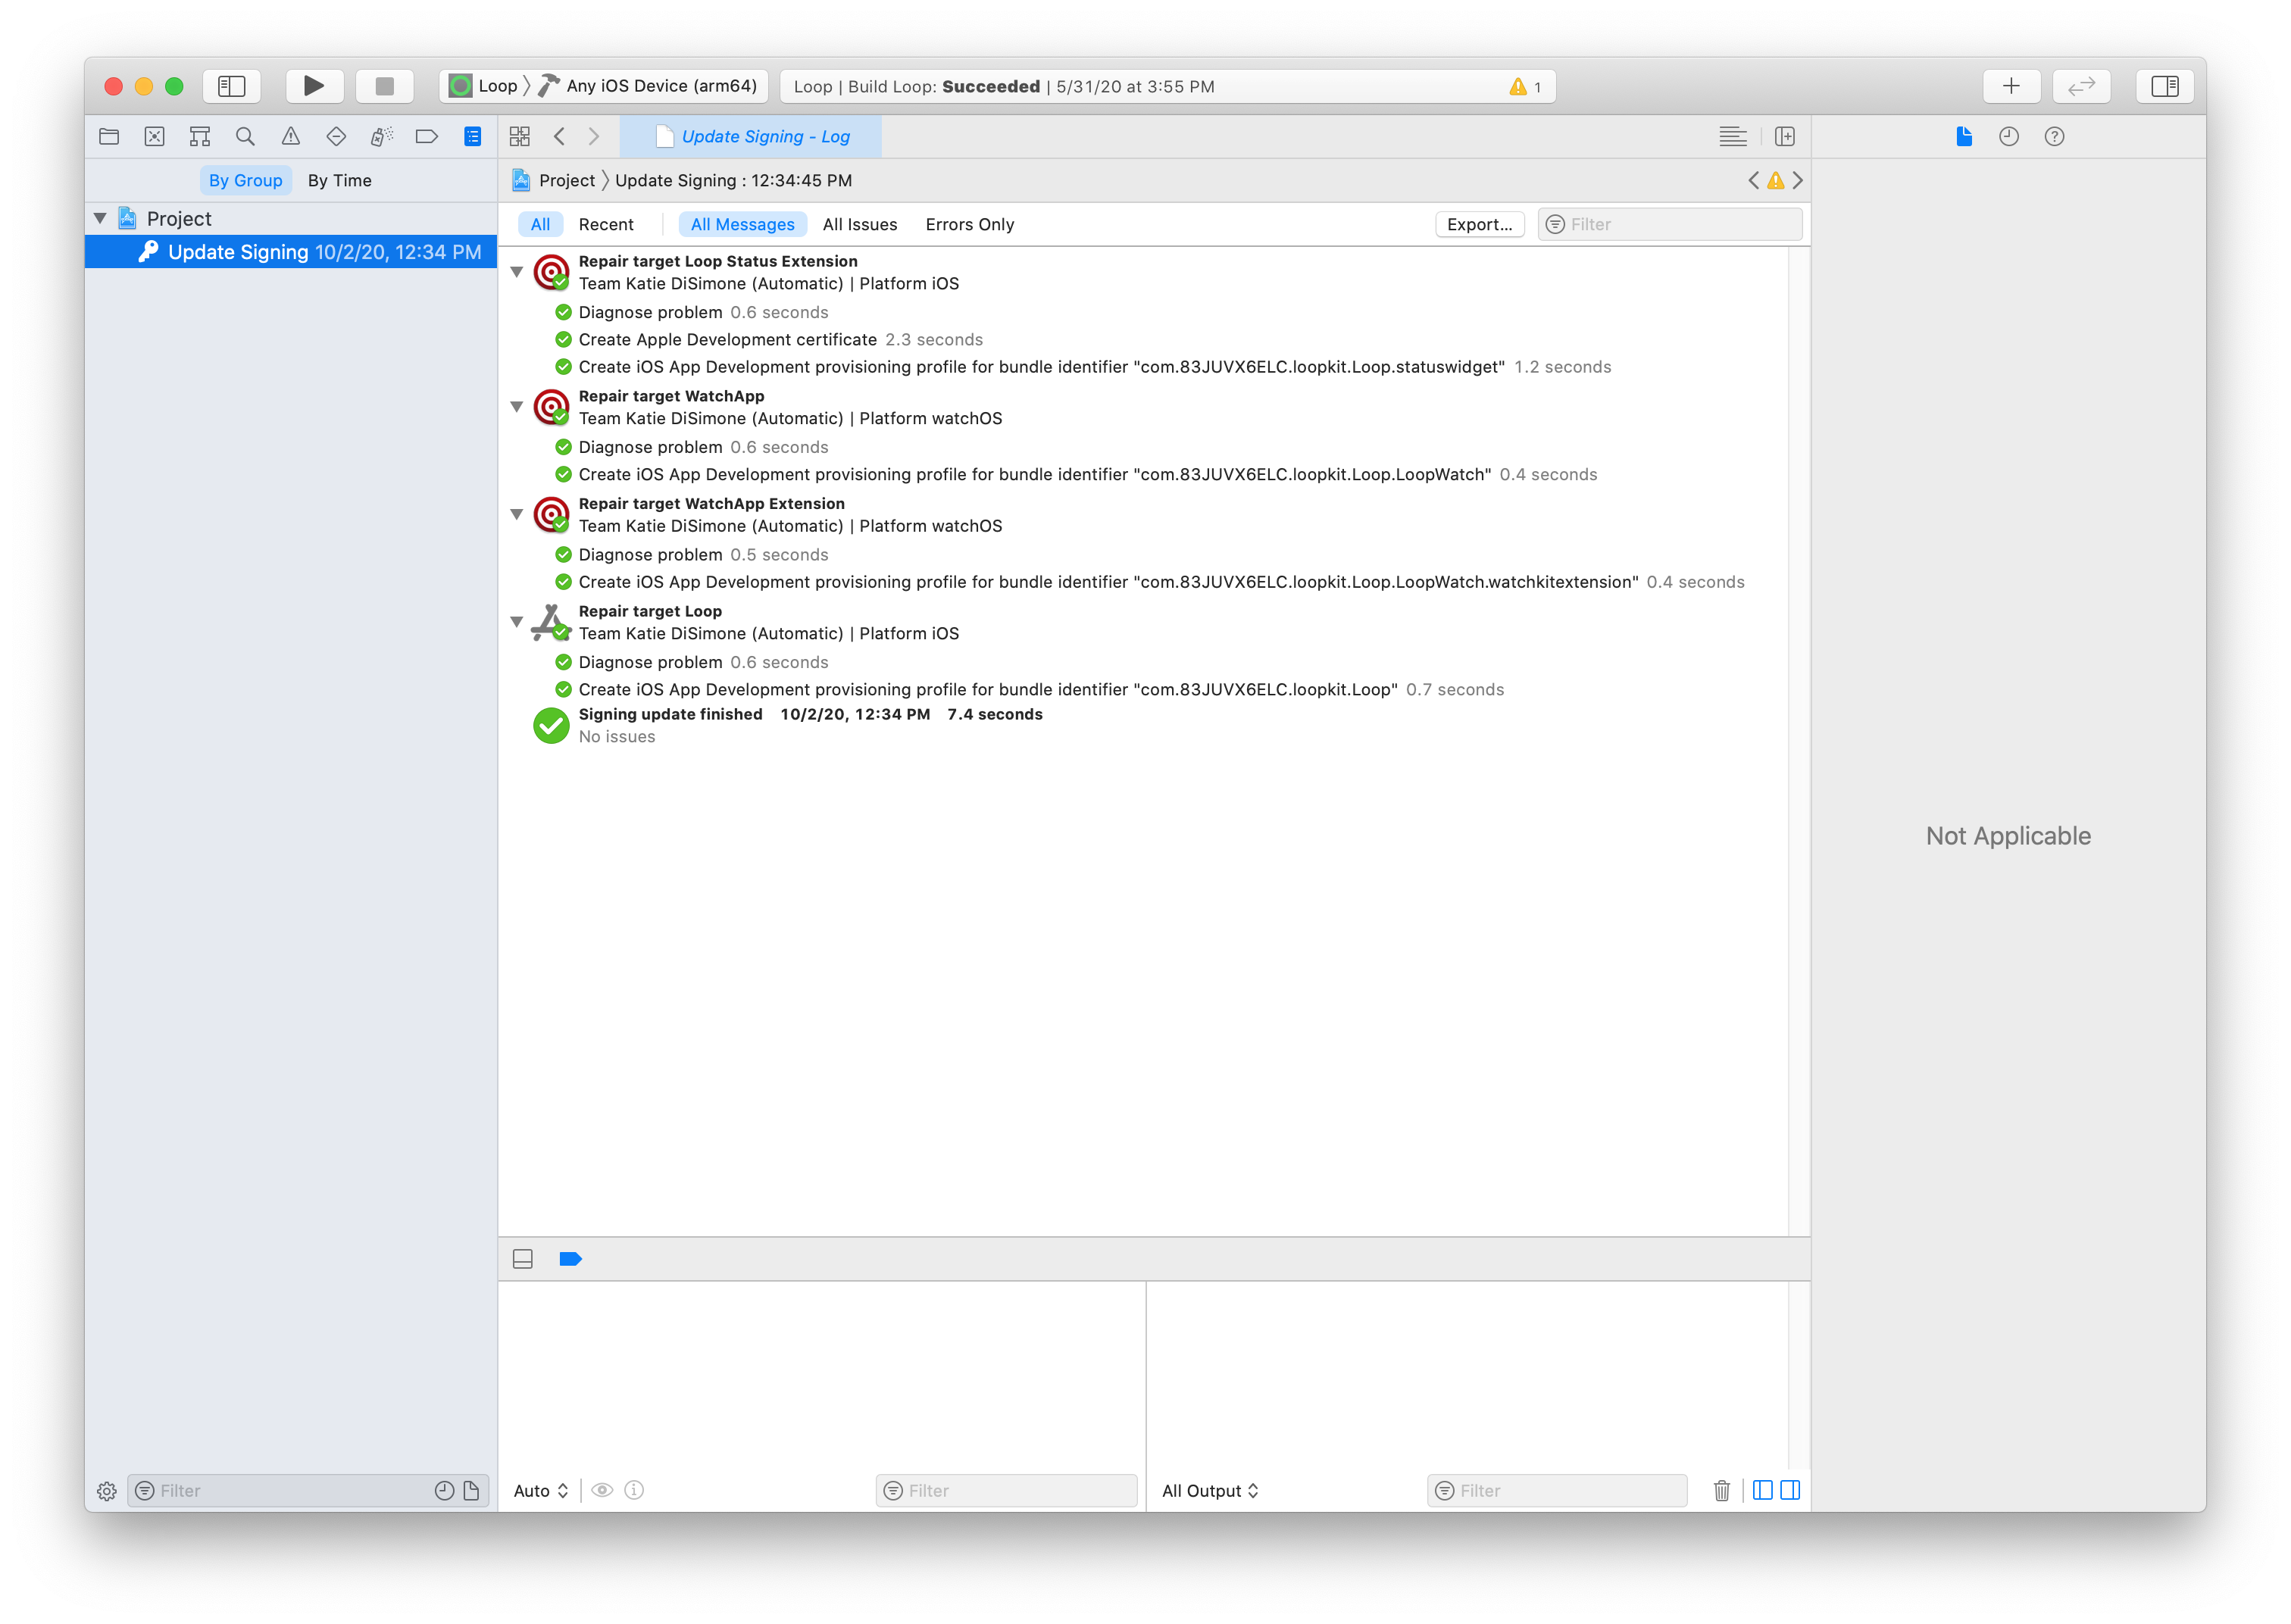Click the log Filter field
Viewport: 2291px width, 1624px height.
1669,224
